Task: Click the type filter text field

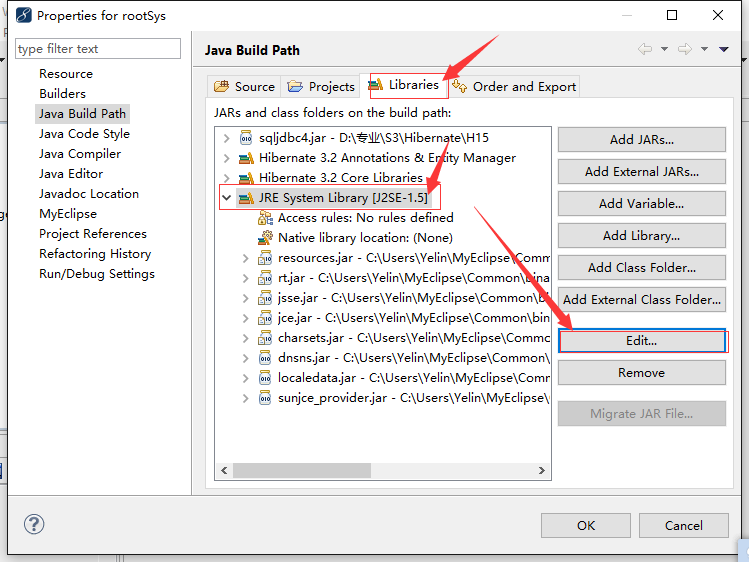Action: tap(98, 49)
